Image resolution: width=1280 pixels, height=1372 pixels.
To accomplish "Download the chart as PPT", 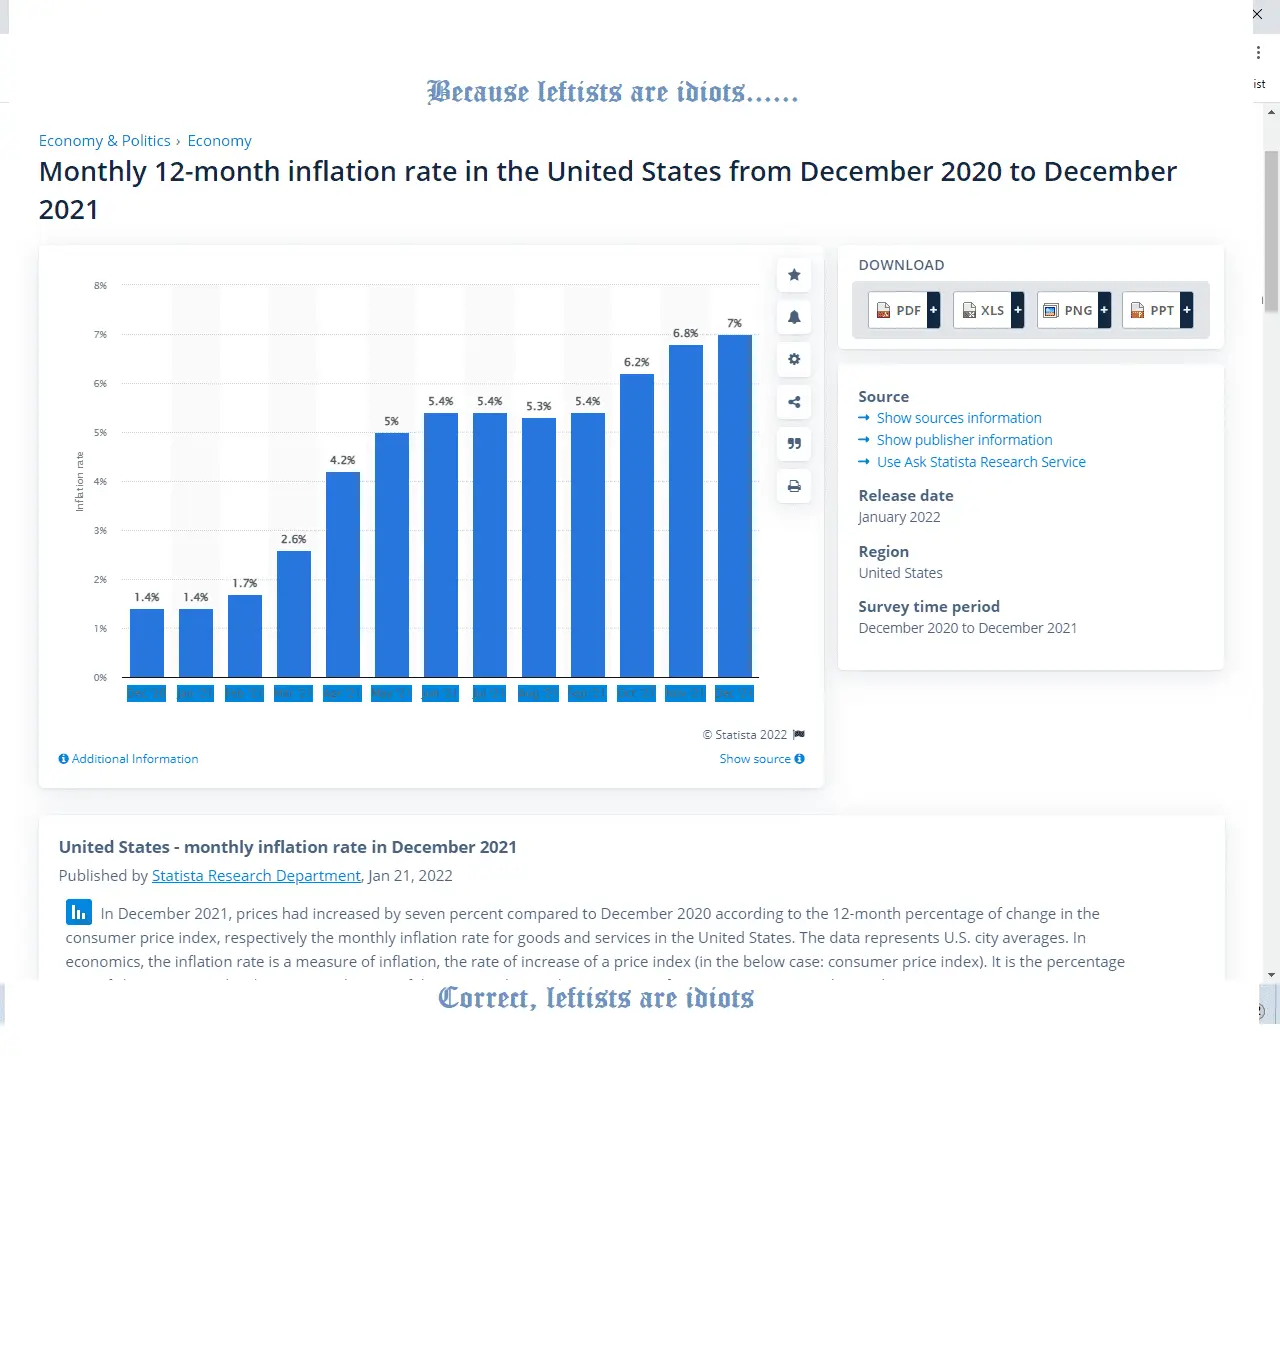I will tap(1158, 311).
